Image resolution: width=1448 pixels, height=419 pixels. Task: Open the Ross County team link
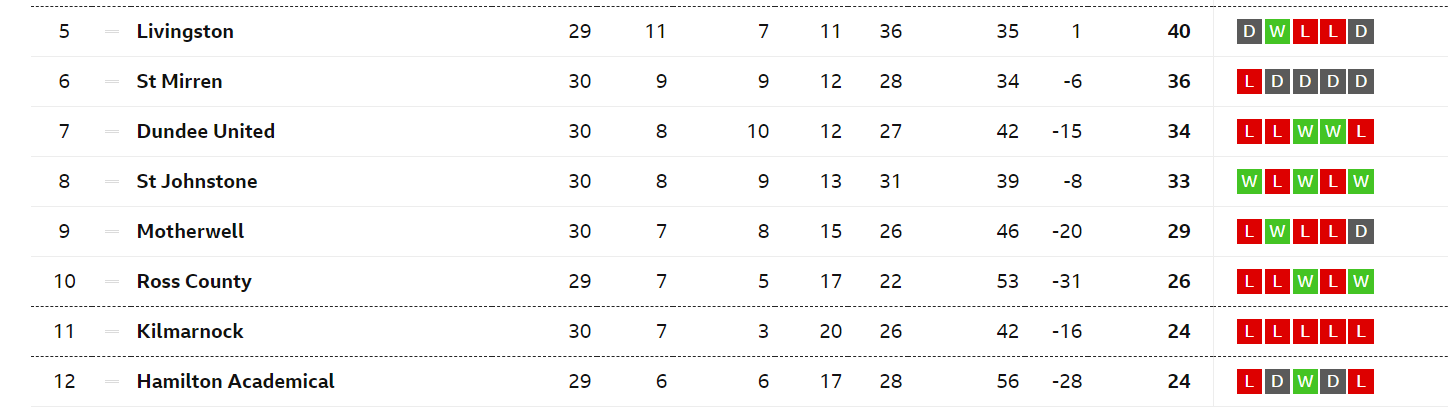click(x=194, y=281)
